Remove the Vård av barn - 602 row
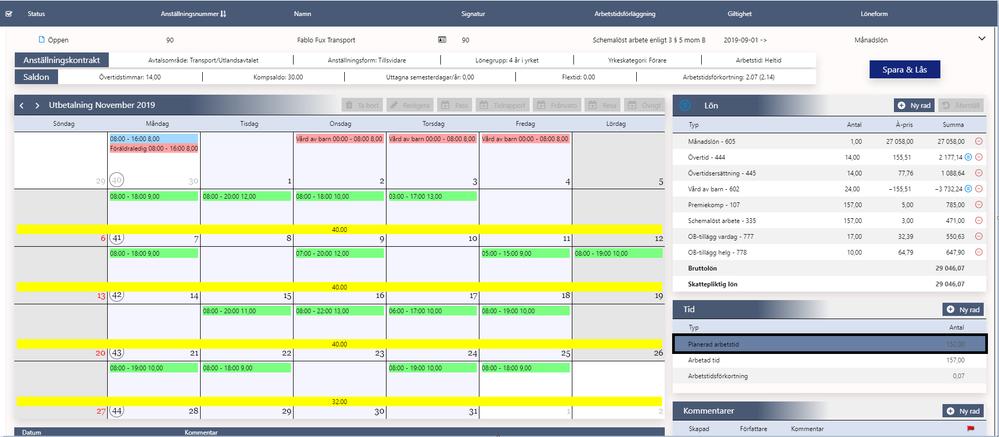Screen dimensions: 999x437 tap(979, 189)
